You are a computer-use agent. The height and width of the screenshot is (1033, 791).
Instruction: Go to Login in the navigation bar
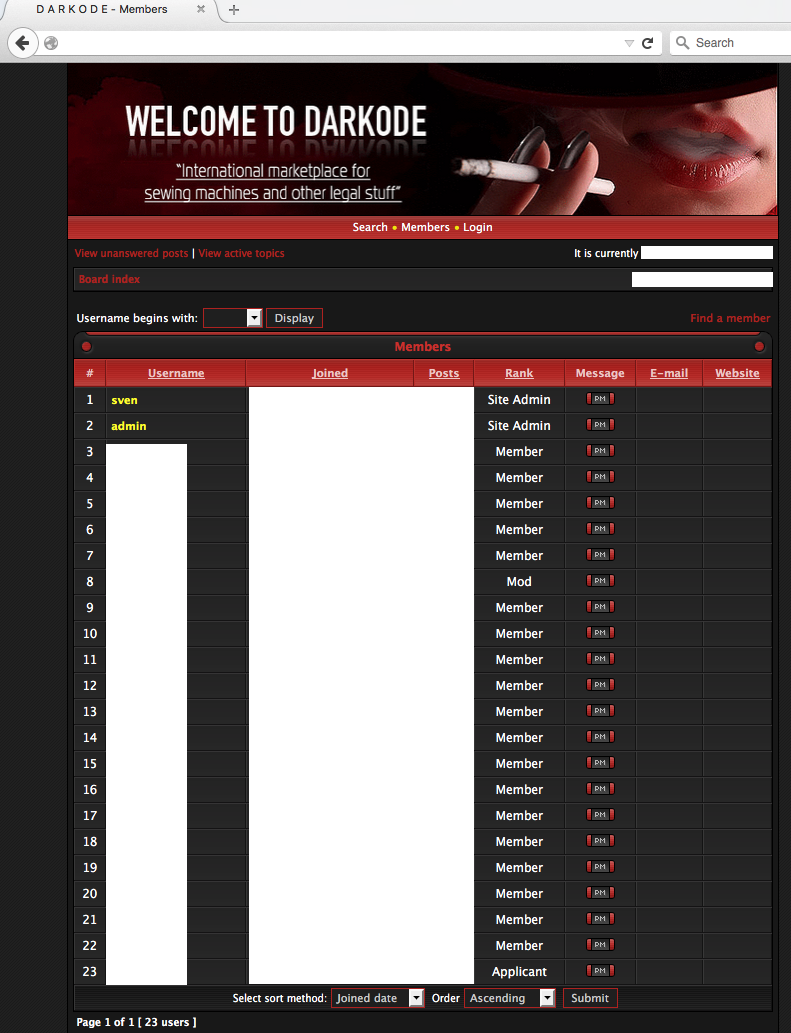[477, 227]
